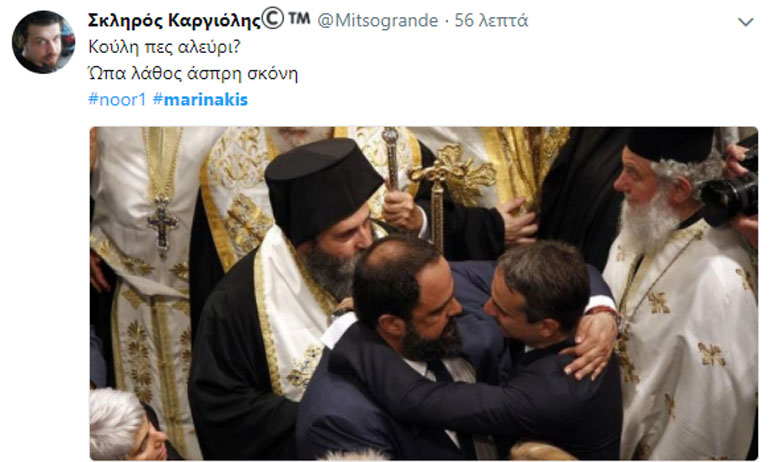Click the dark pectoral cross on the white vestment

pos(162,225)
